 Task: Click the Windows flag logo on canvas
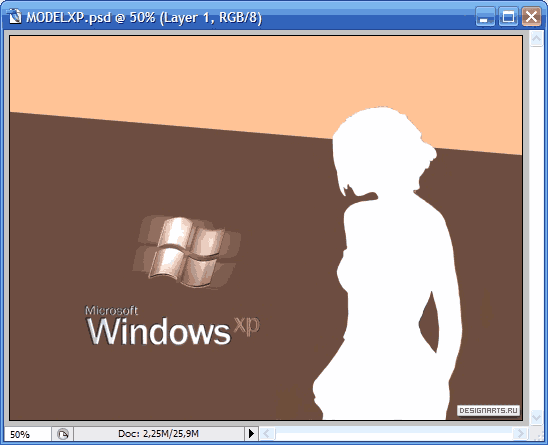187,252
